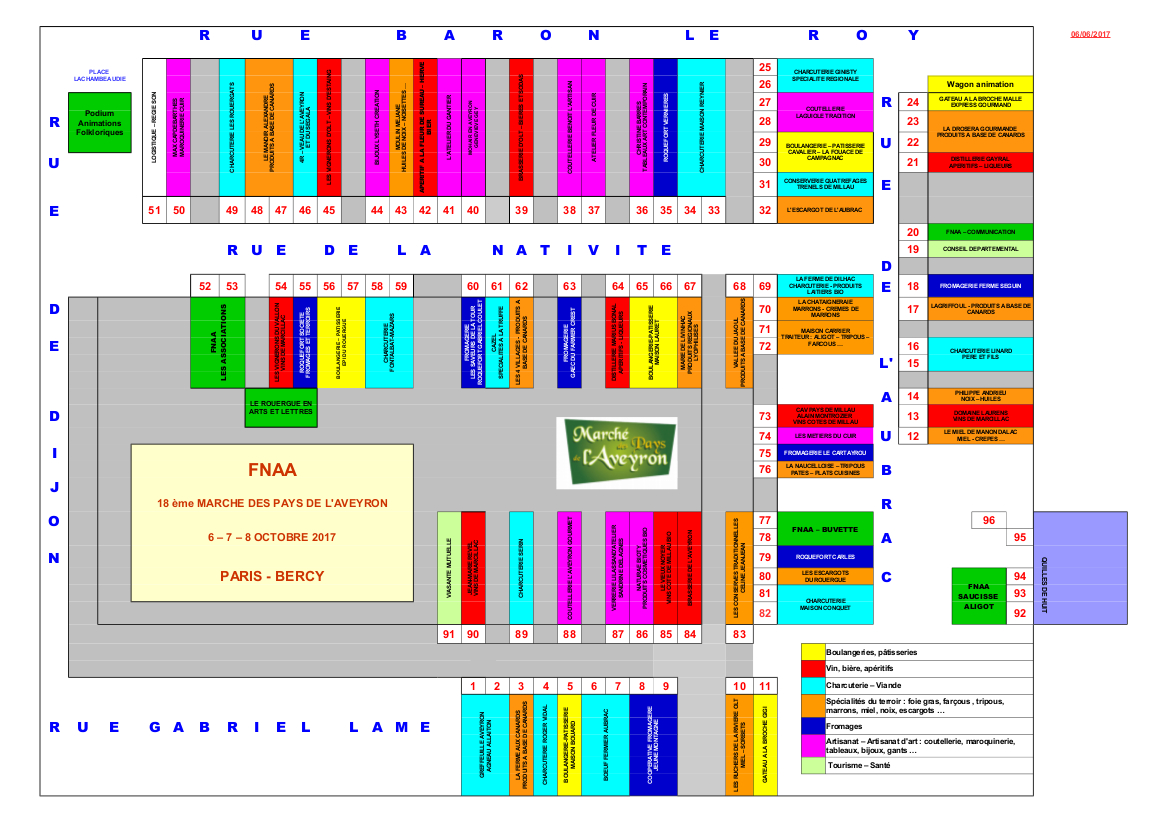Click the 6 – 7 – 8 OCTOBRE 2017 date line

pos(272,537)
